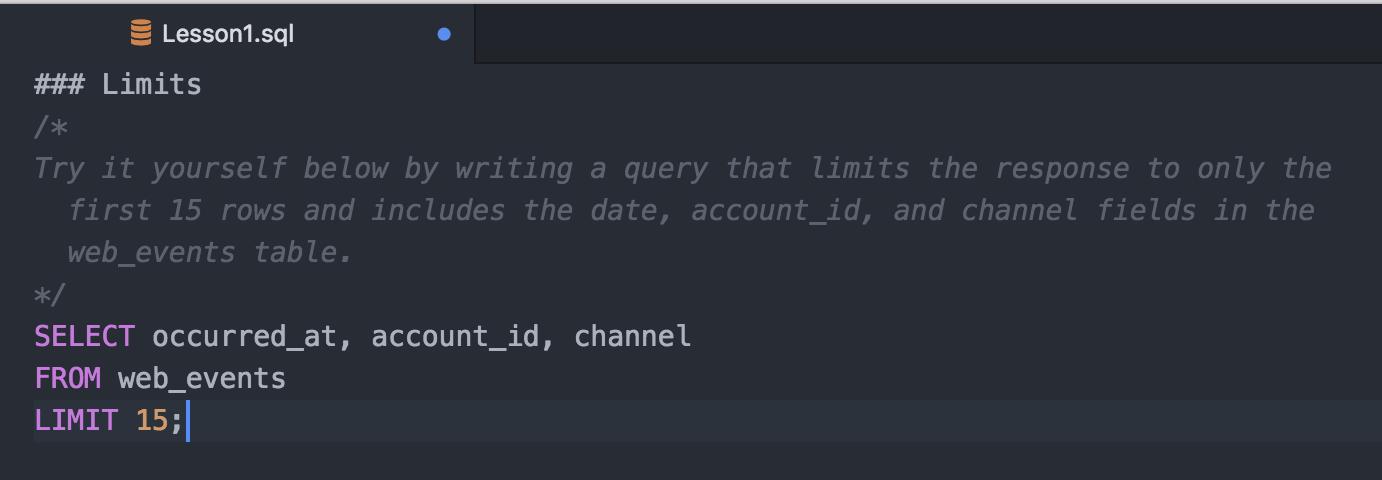Click channel in the SELECT line
Image resolution: width=1382 pixels, height=480 pixels.
click(632, 336)
